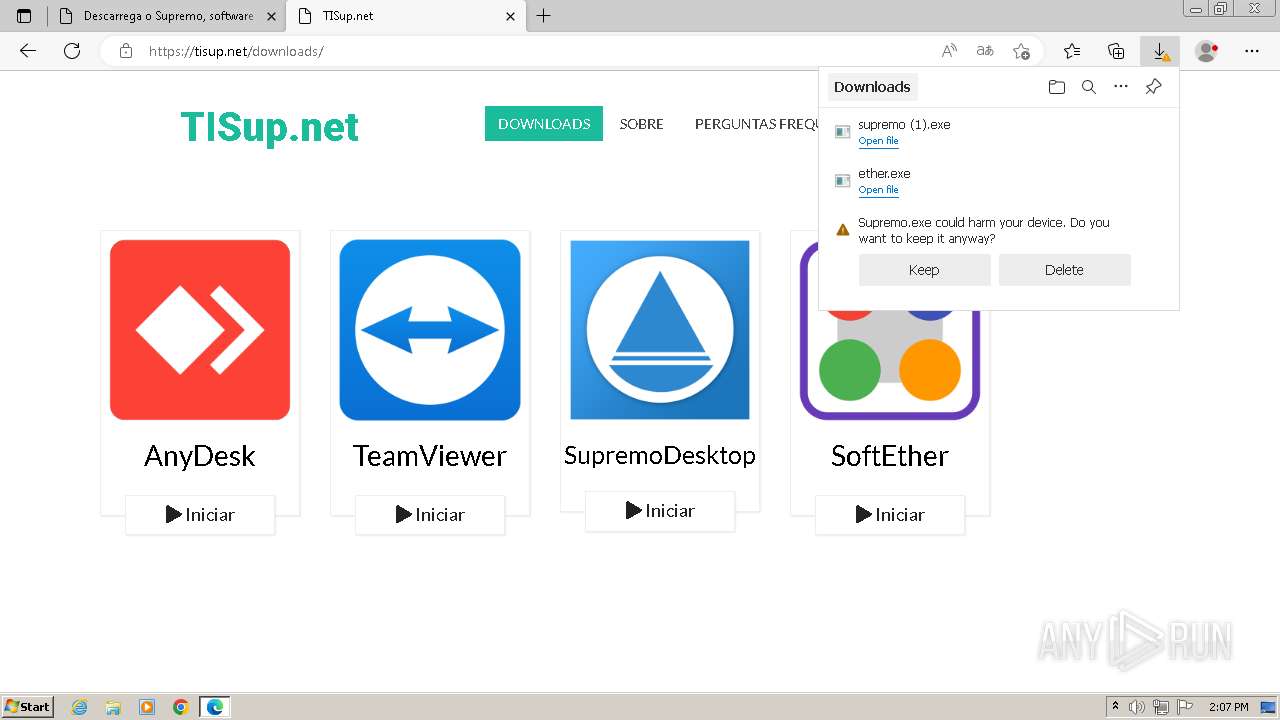The image size is (1280, 720).
Task: Click the SupremoDesktop logo image
Action: (660, 330)
